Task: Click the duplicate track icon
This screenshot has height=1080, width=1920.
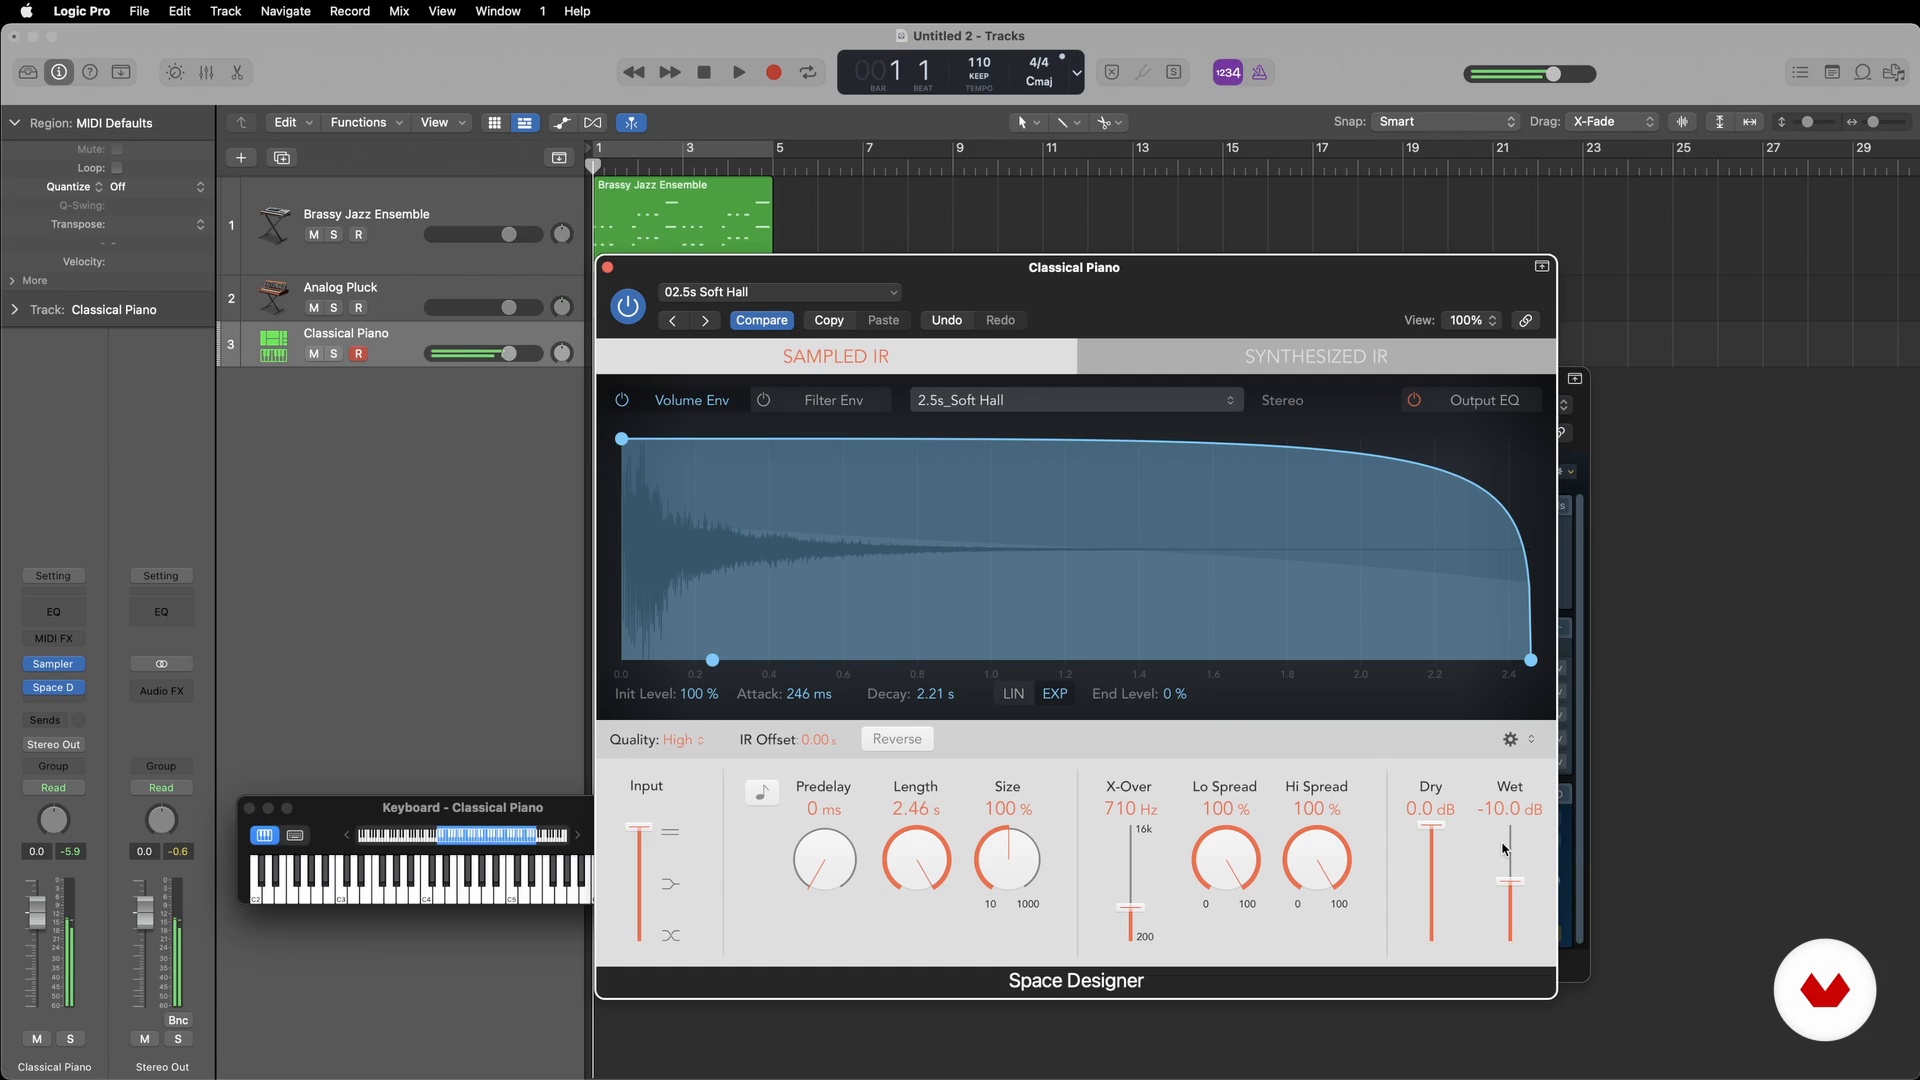Action: pos(282,158)
